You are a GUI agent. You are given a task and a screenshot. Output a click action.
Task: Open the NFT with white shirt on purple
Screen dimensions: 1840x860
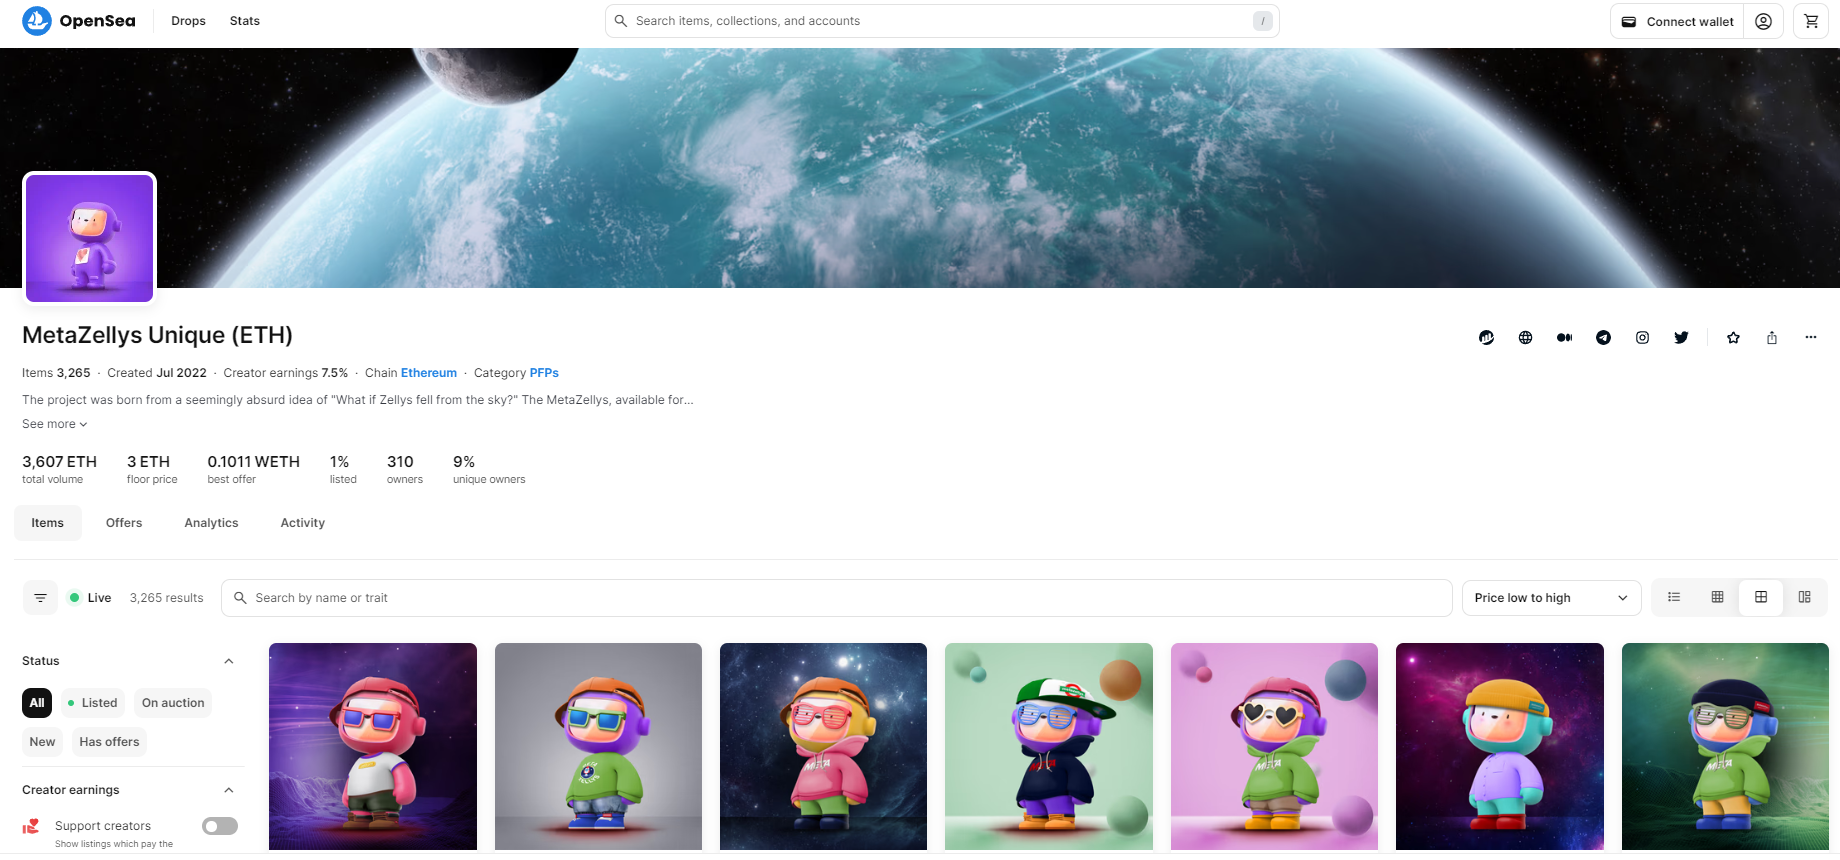[x=373, y=747]
